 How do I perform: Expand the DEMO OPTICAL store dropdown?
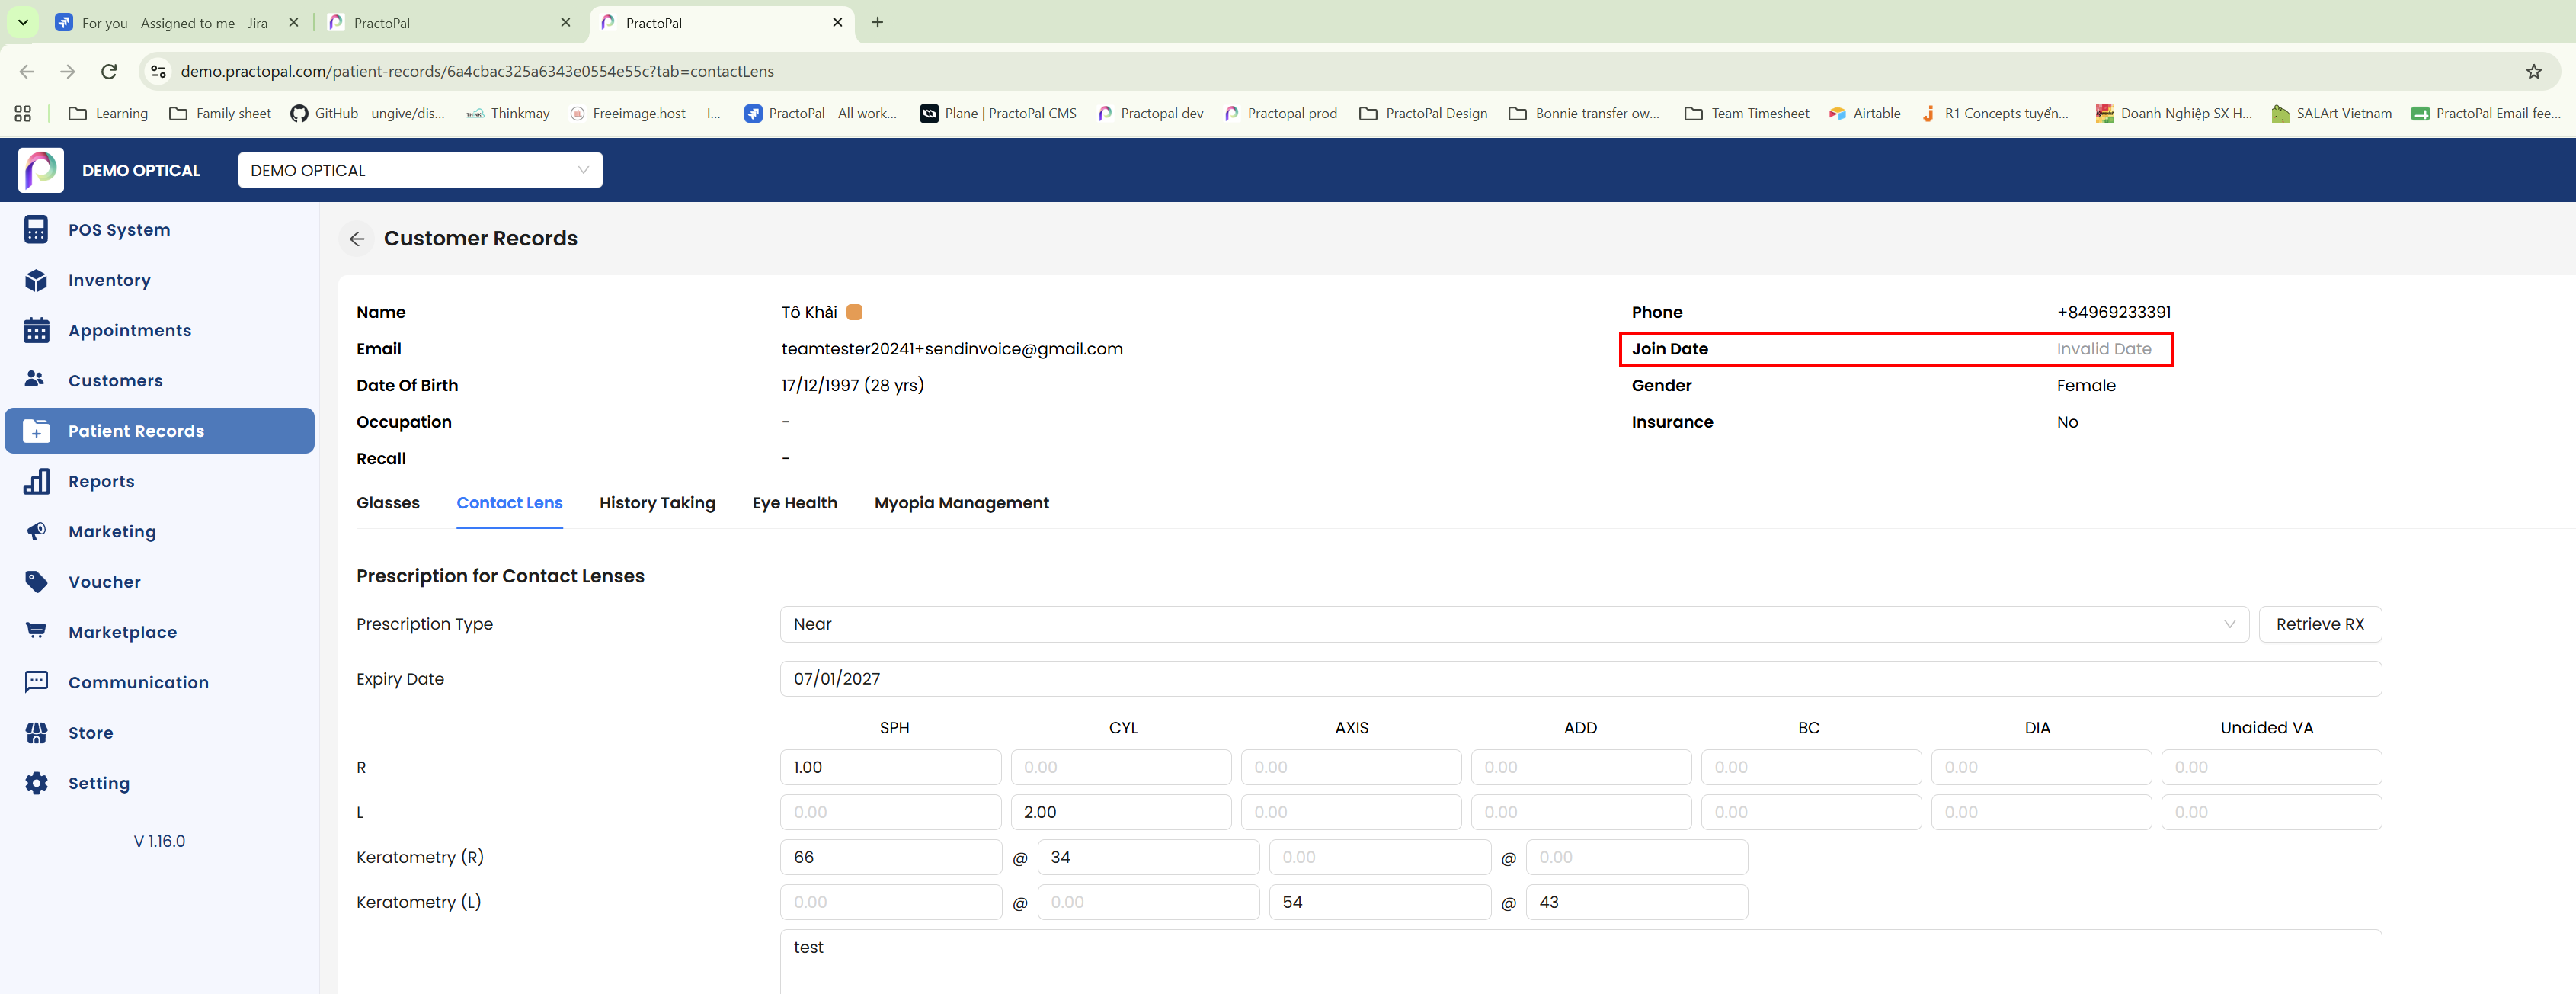coord(420,170)
